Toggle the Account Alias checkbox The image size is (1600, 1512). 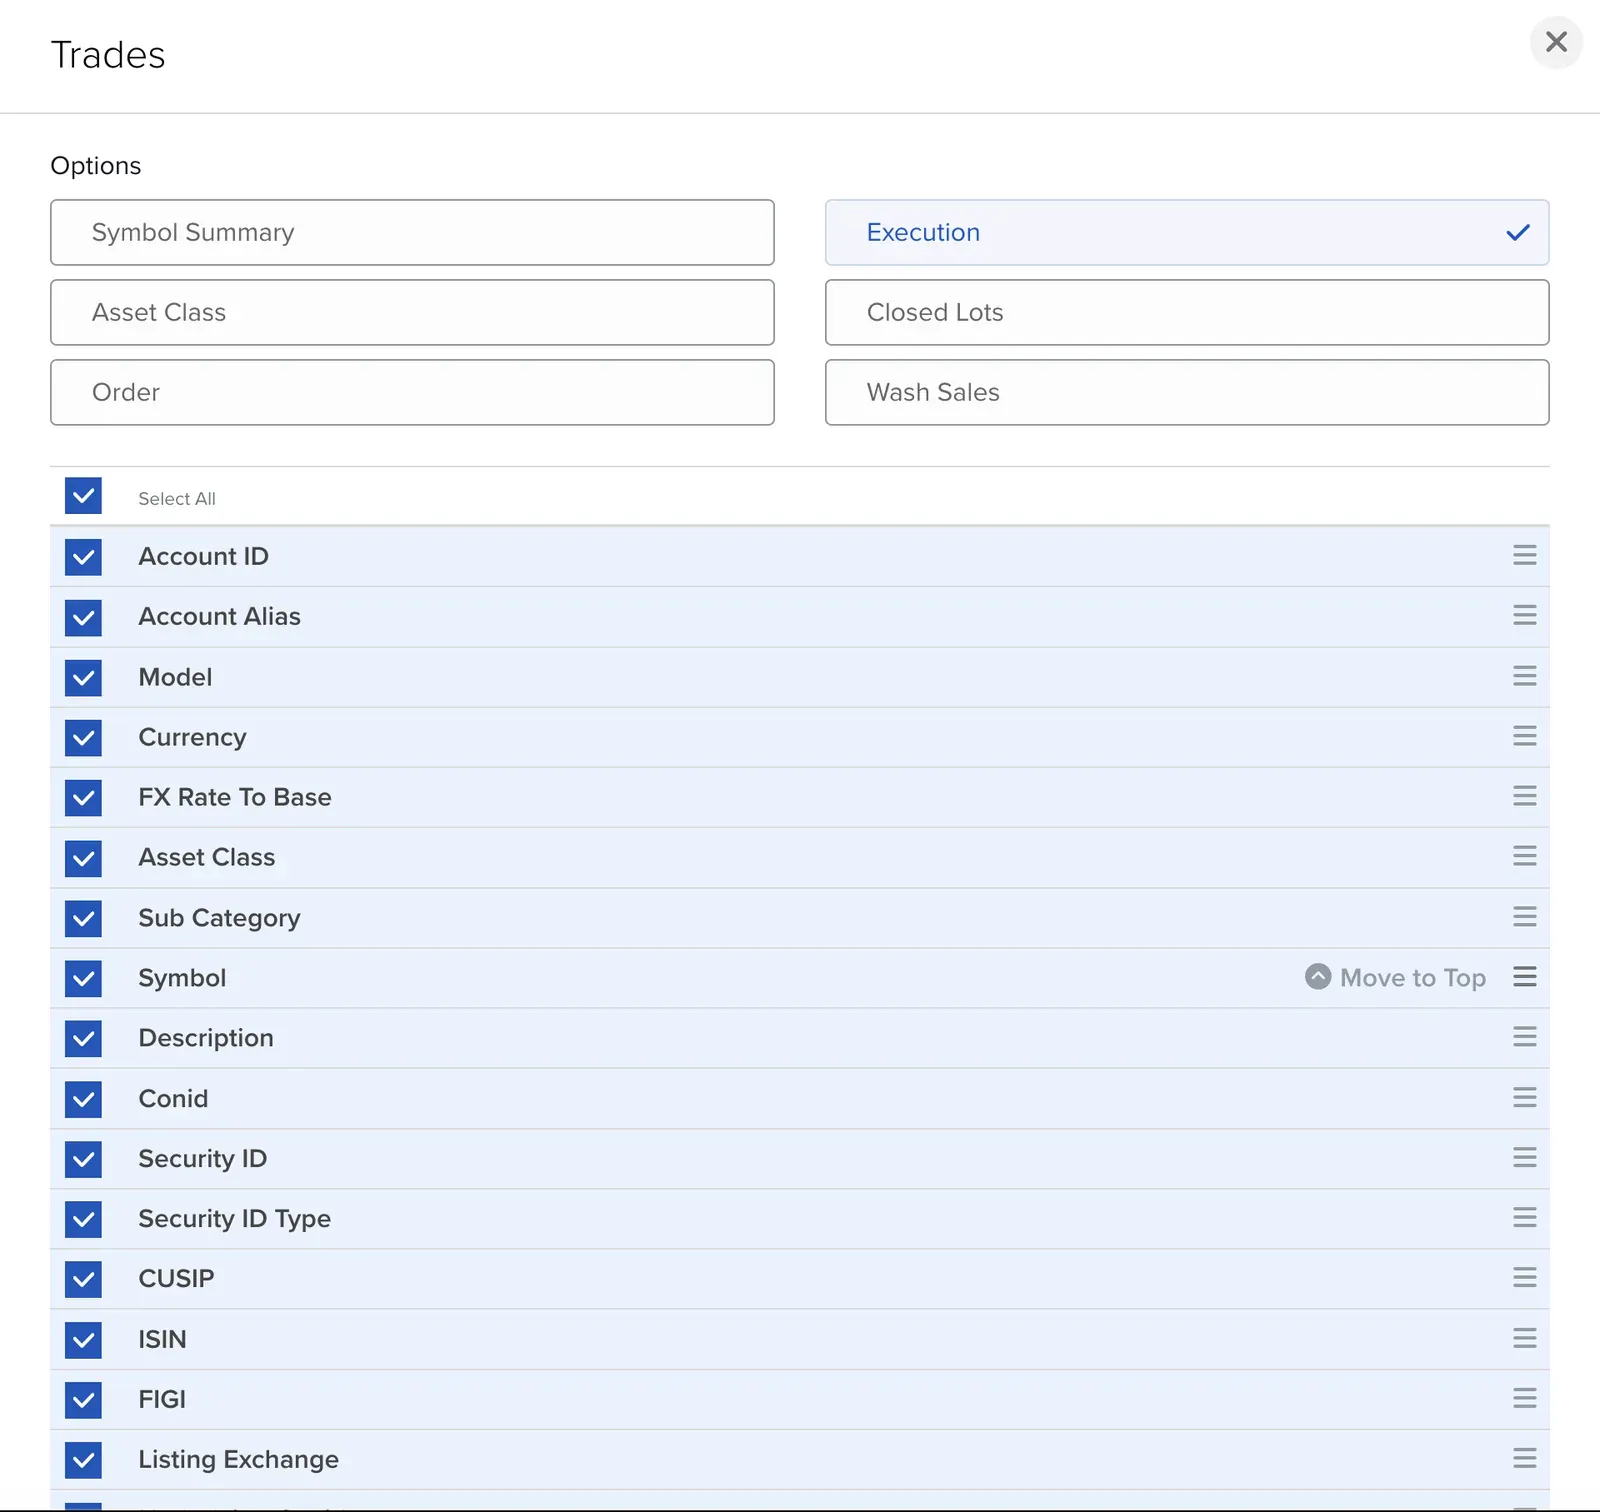click(x=83, y=617)
